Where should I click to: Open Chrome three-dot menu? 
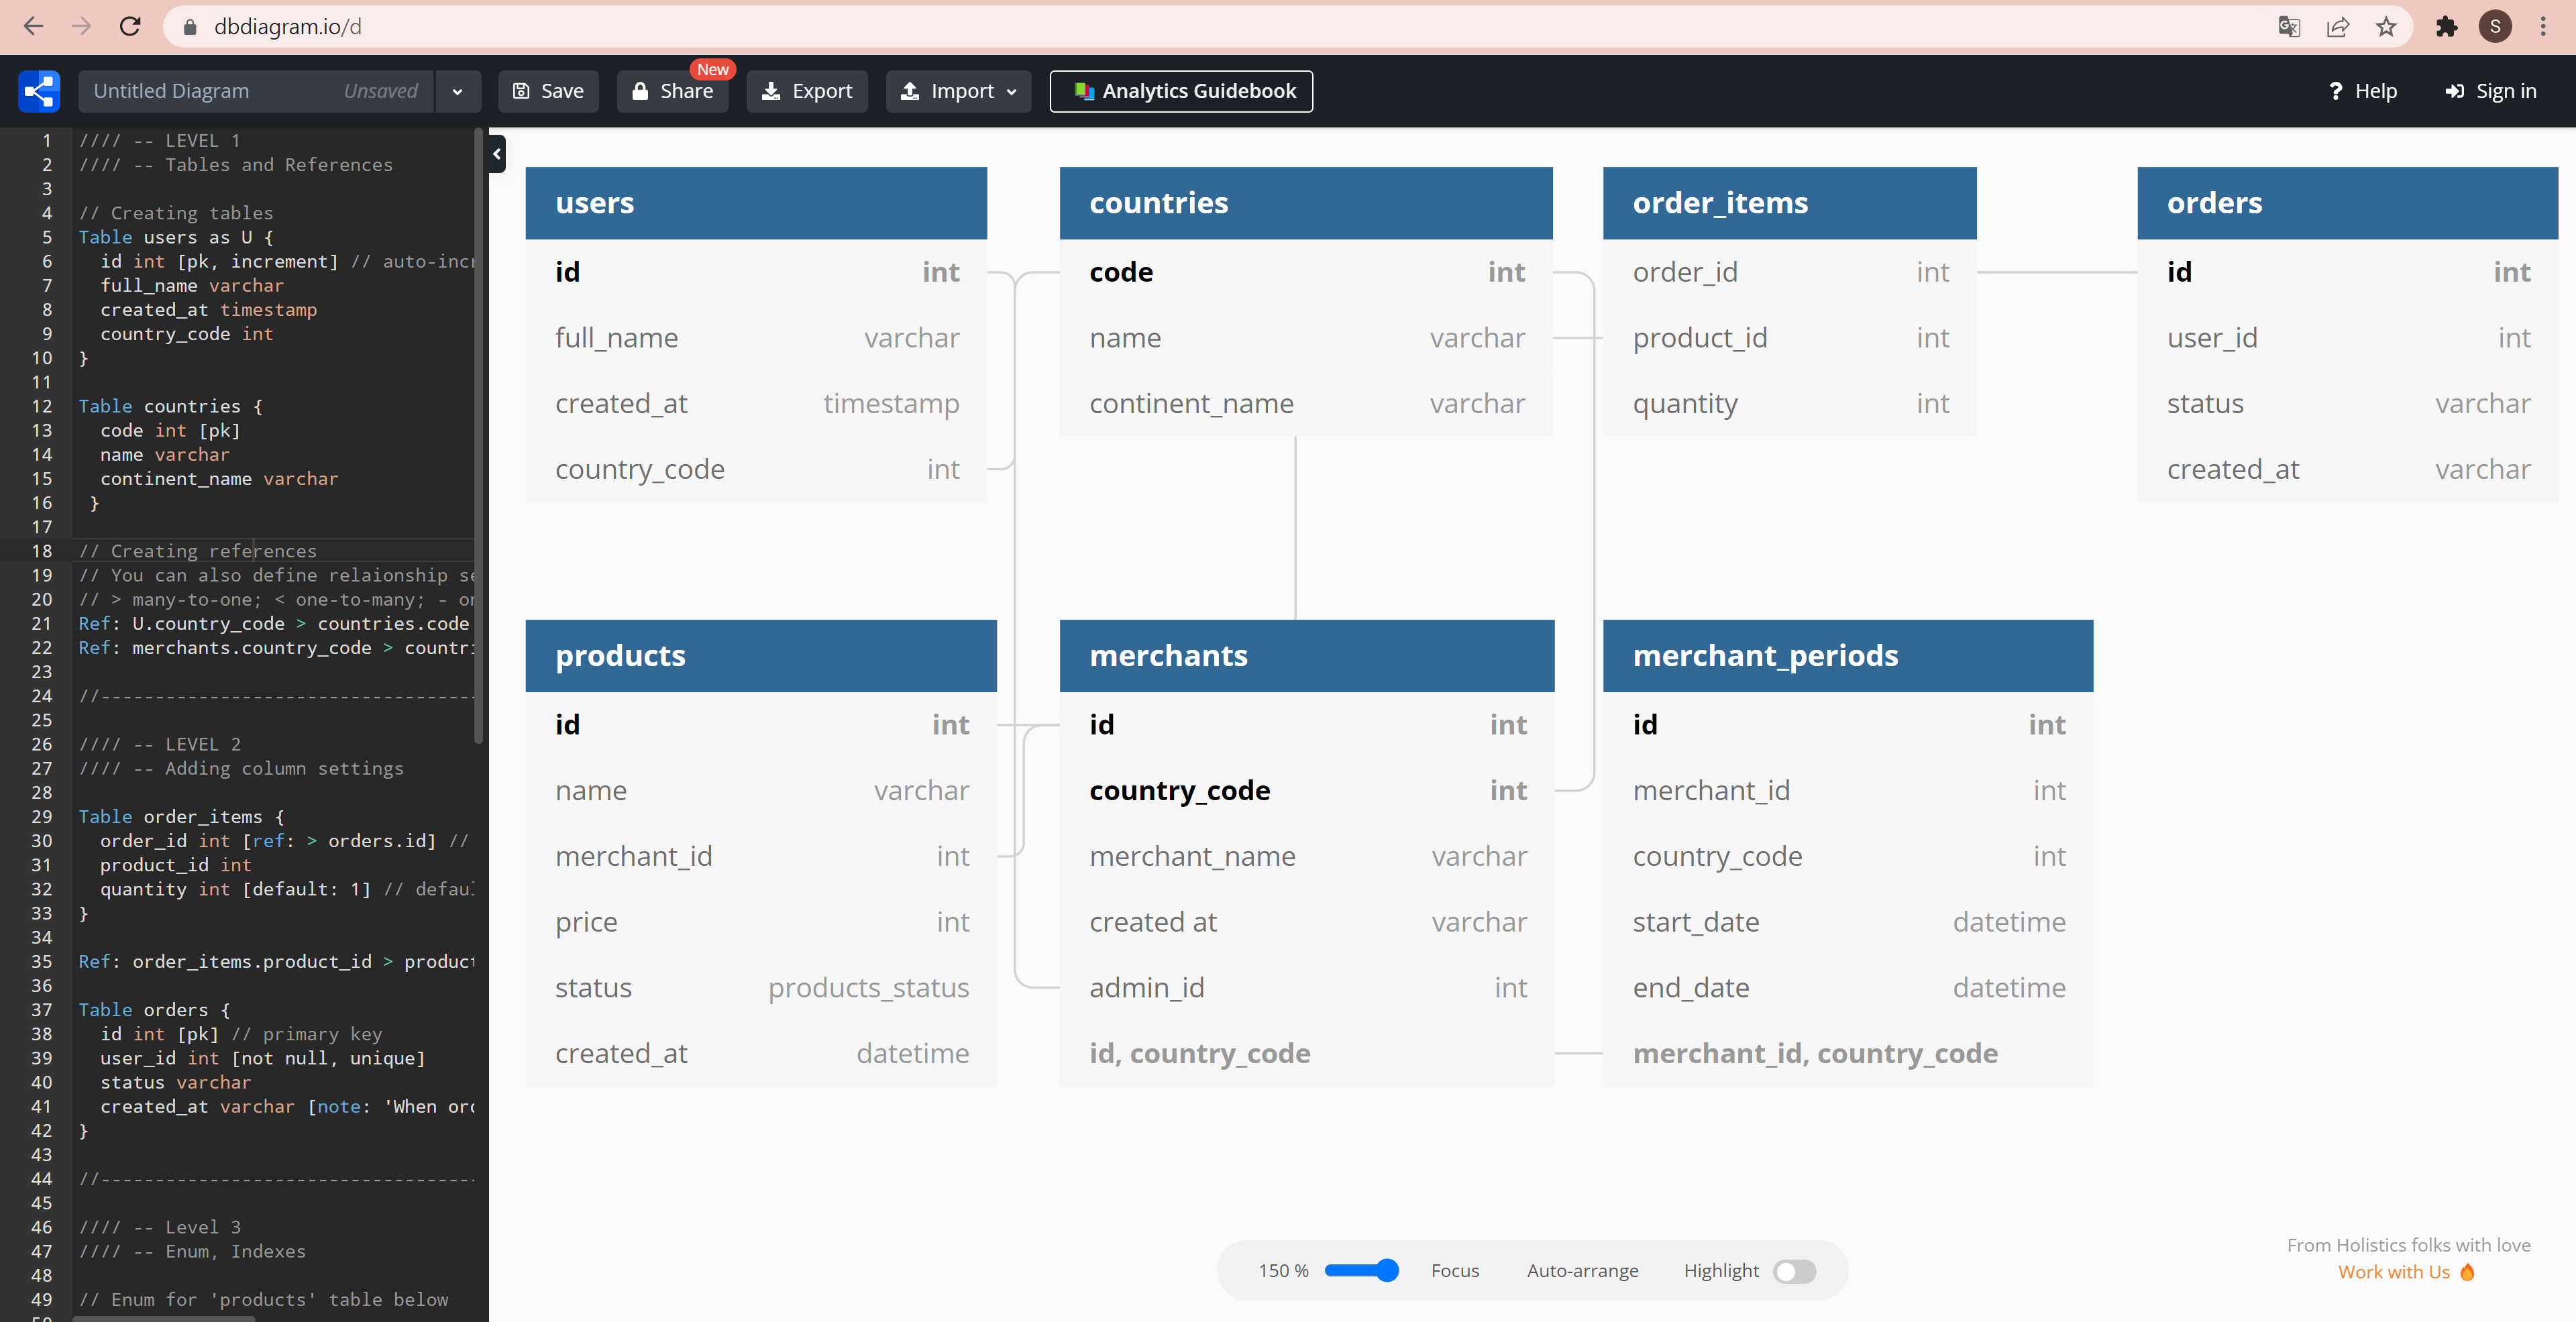click(x=2543, y=27)
